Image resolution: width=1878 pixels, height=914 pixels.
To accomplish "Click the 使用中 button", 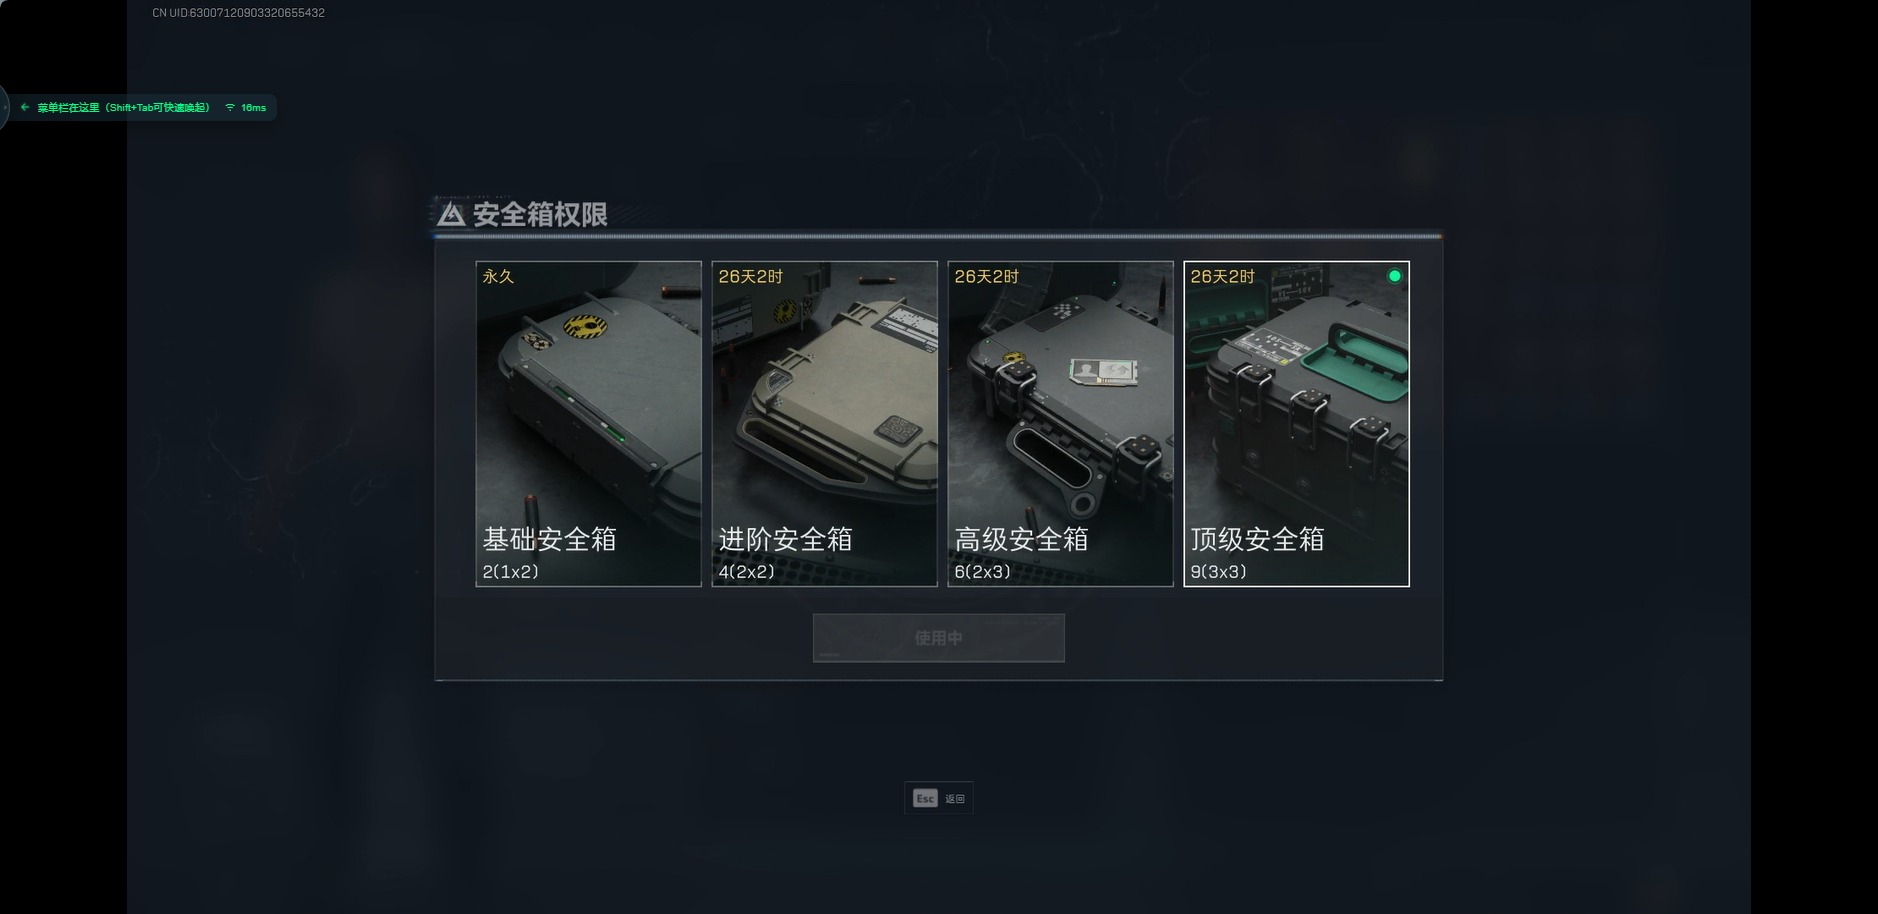I will (x=938, y=638).
